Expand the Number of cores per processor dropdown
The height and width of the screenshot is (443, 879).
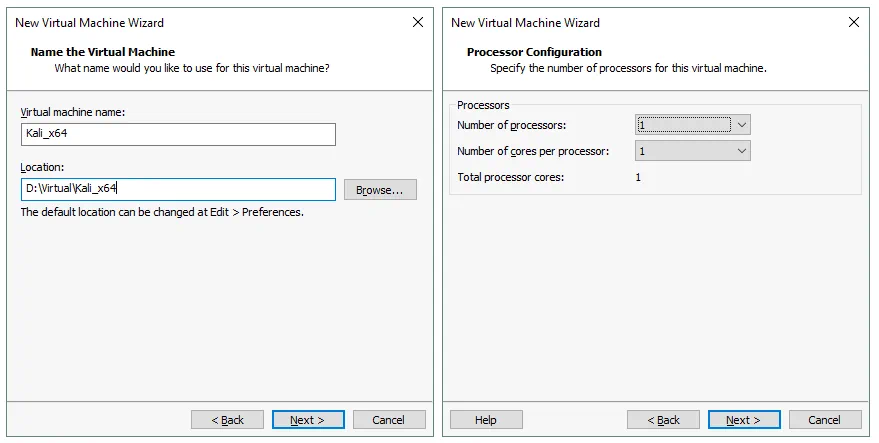(x=692, y=151)
